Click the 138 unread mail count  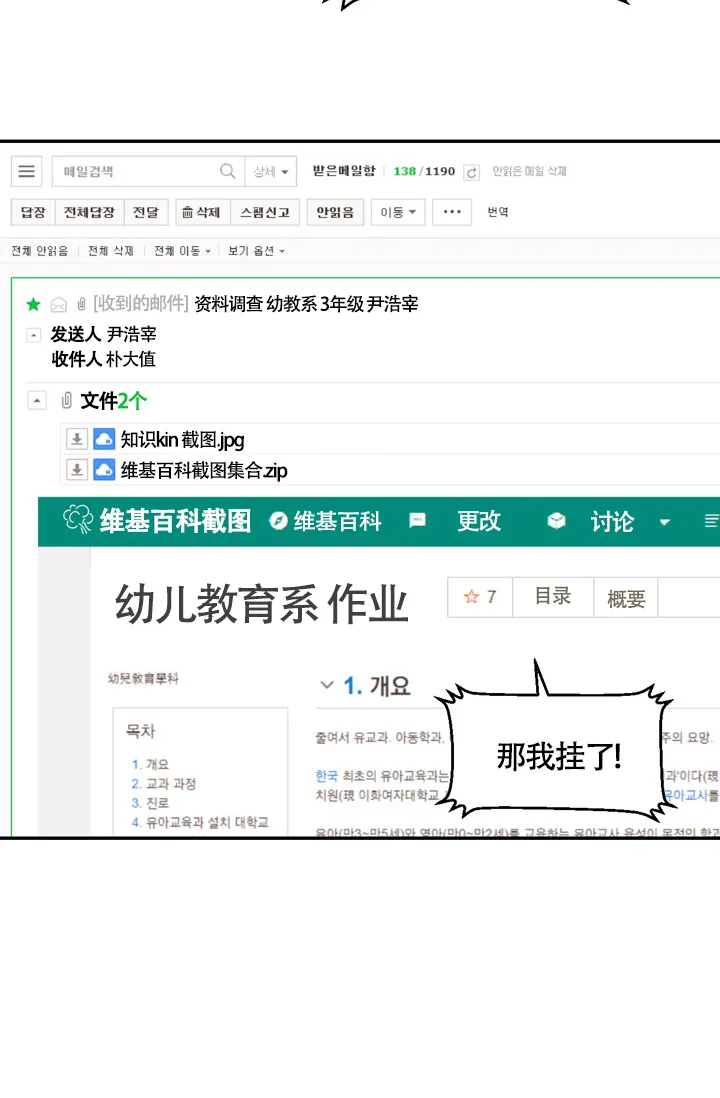click(x=405, y=171)
